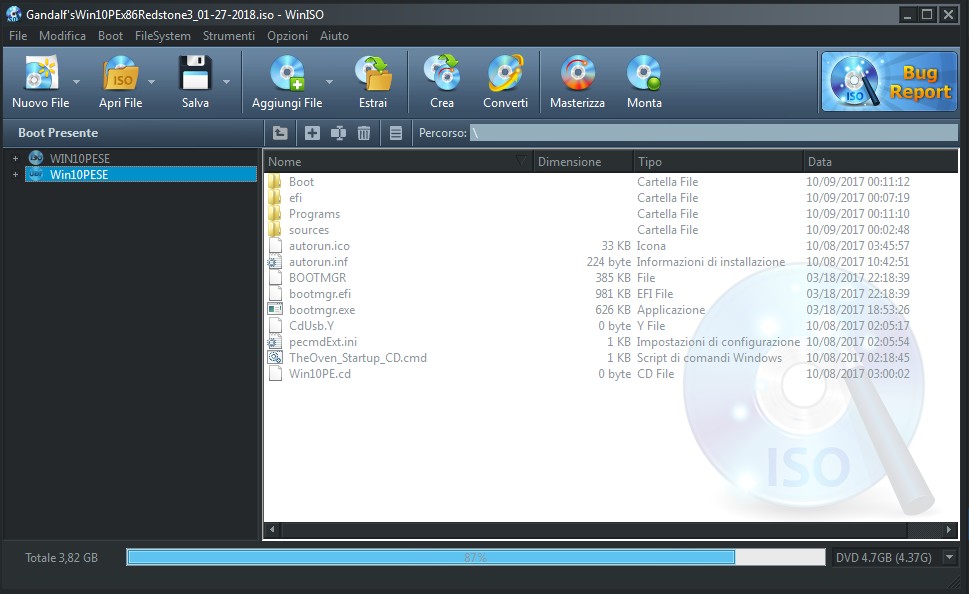The height and width of the screenshot is (594, 969).
Task: Expand the Apri File dropdown arrow
Action: pos(151,82)
